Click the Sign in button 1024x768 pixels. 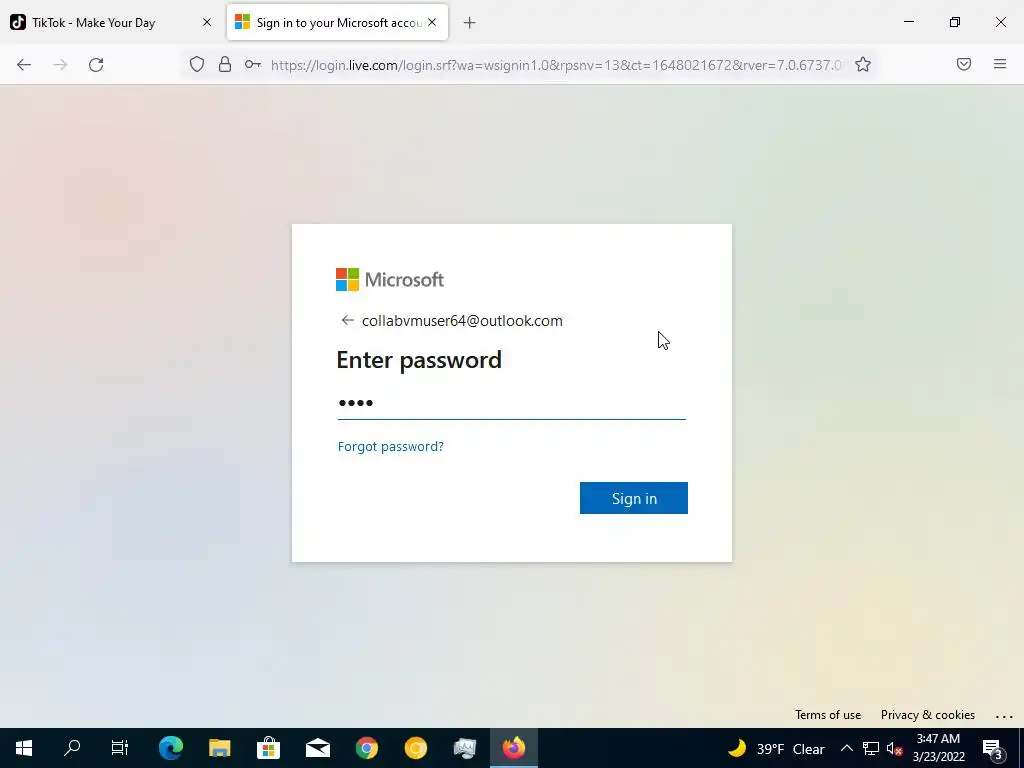tap(633, 498)
